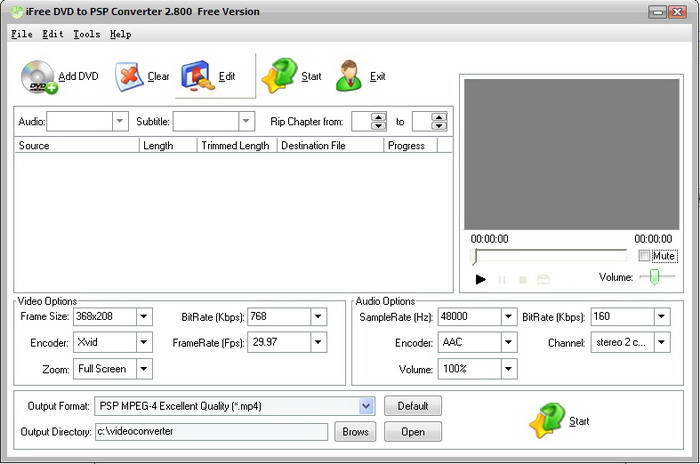Expand the audio Volume 100% dropdown
The image size is (700, 464).
coord(508,369)
